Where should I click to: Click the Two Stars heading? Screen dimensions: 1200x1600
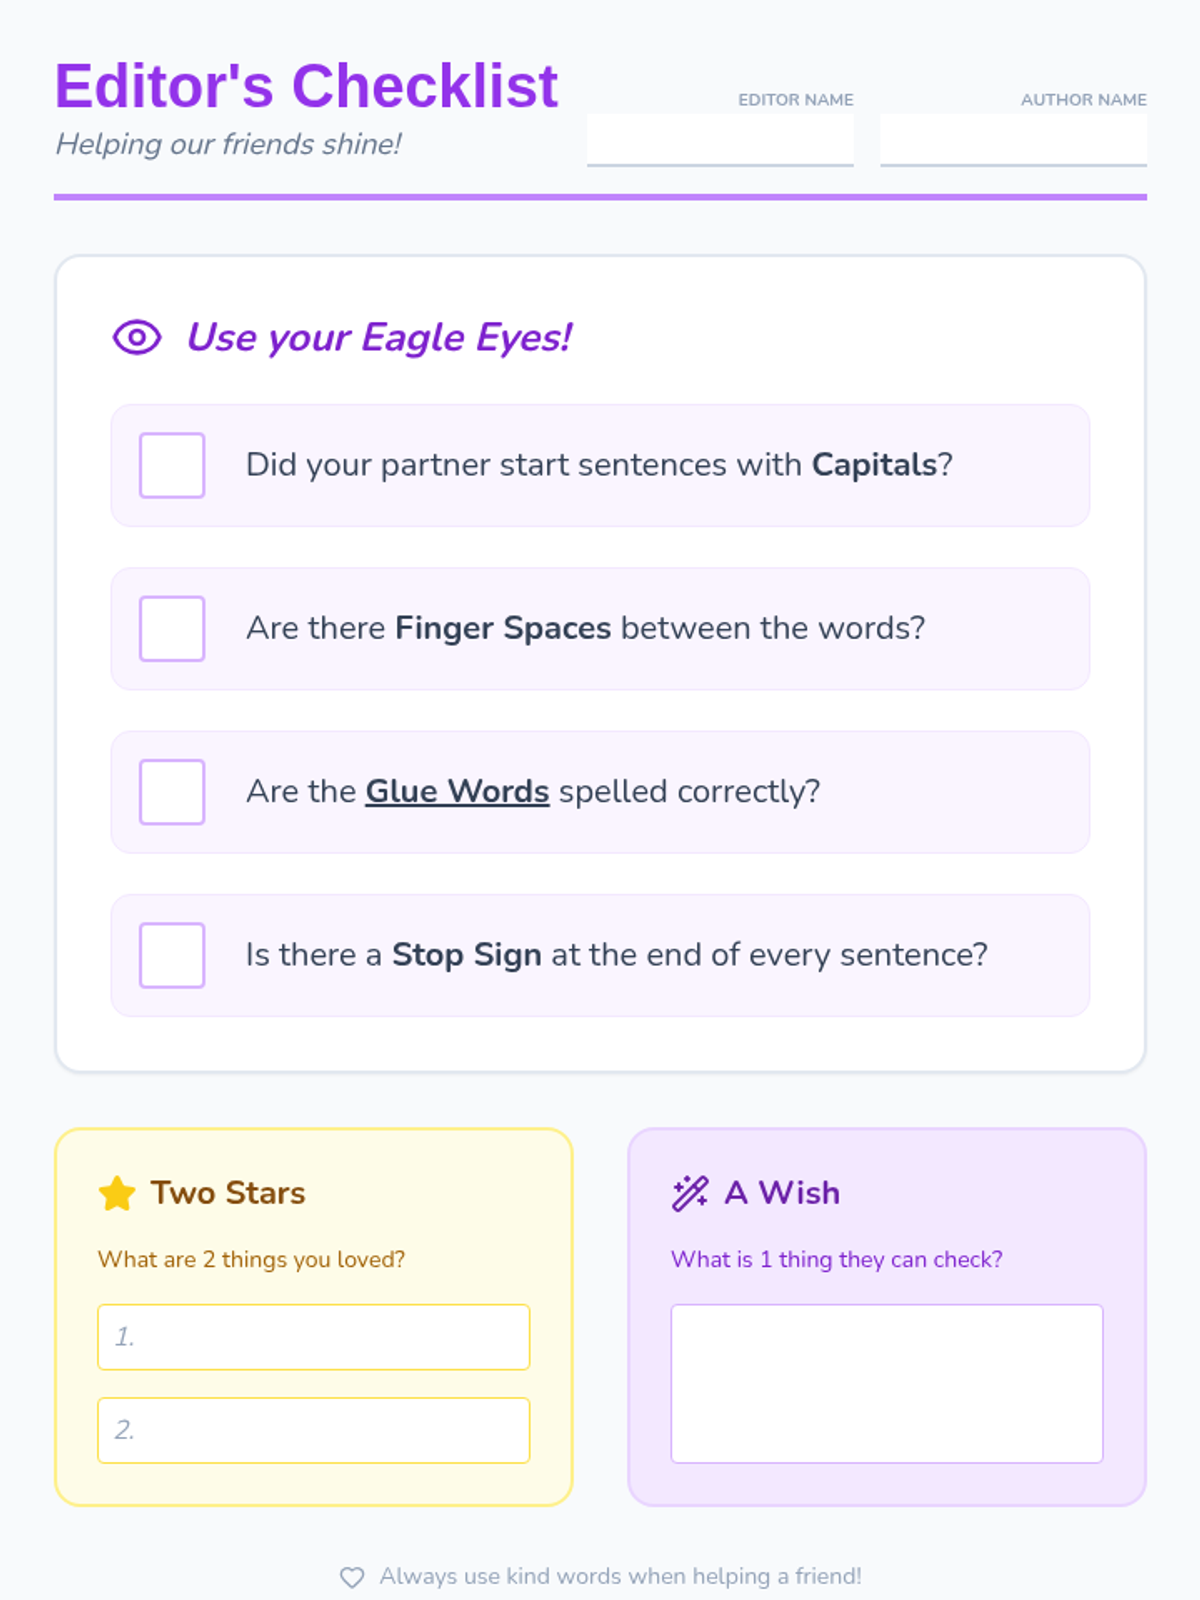point(228,1193)
